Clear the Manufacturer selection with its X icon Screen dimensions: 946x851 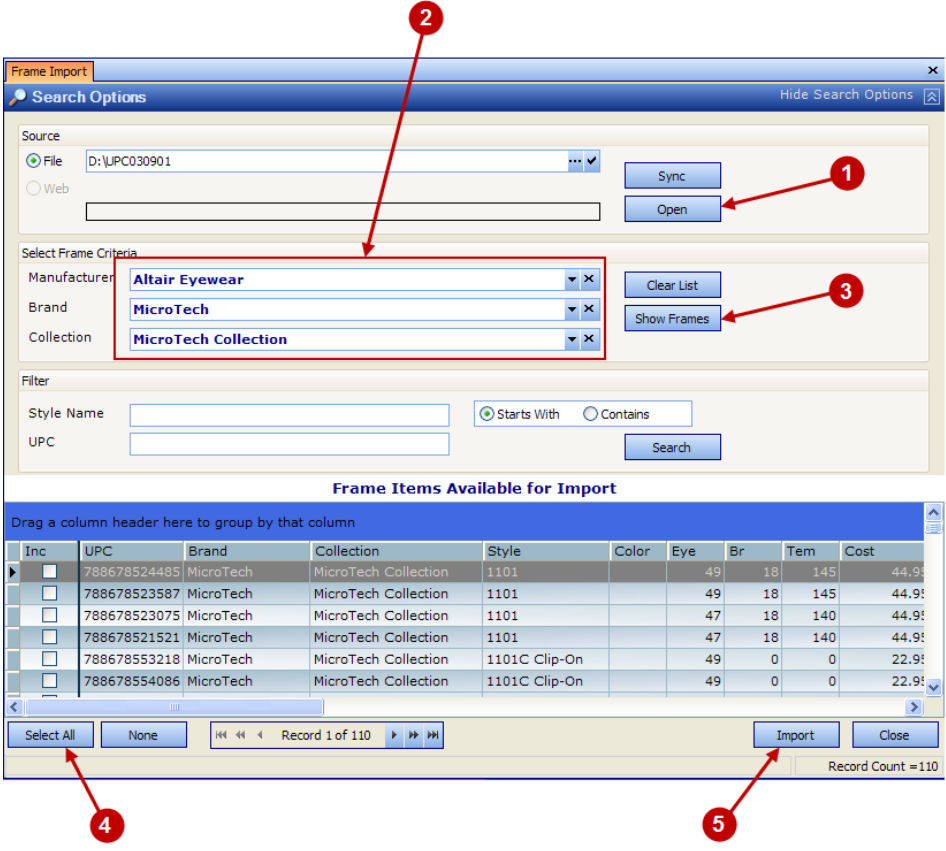click(x=589, y=279)
